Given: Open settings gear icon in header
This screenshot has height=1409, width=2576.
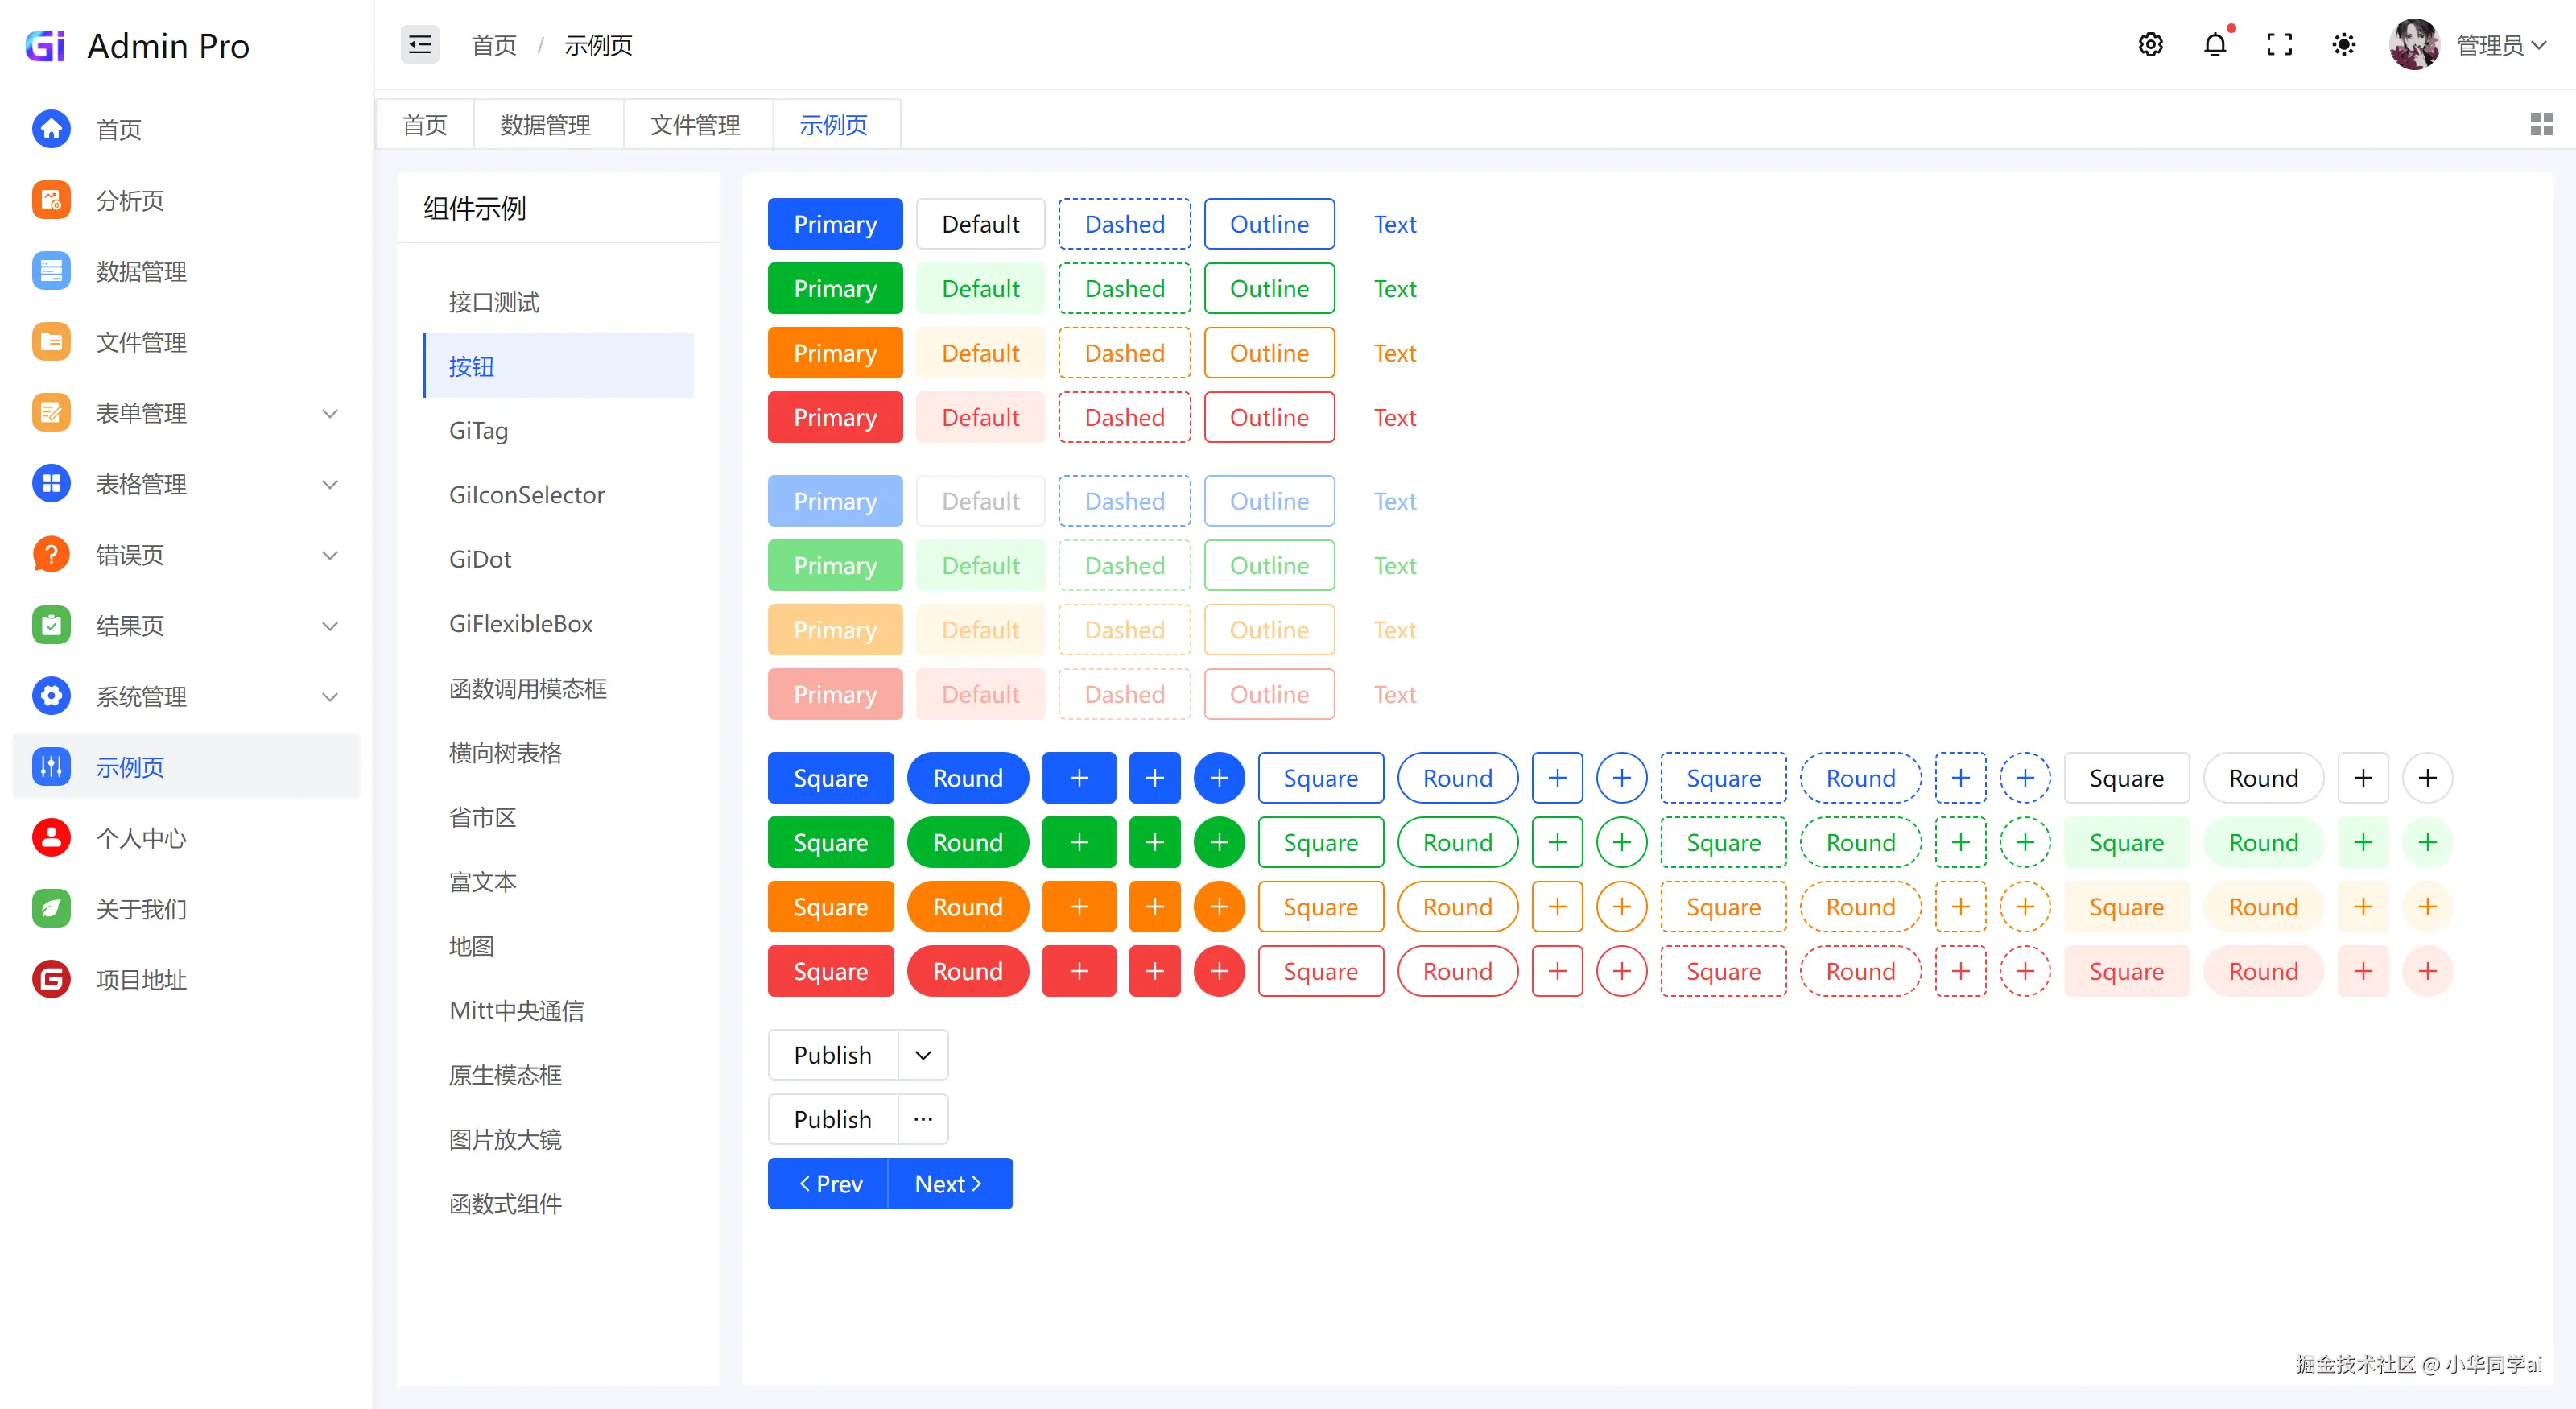Looking at the screenshot, I should coord(2150,45).
